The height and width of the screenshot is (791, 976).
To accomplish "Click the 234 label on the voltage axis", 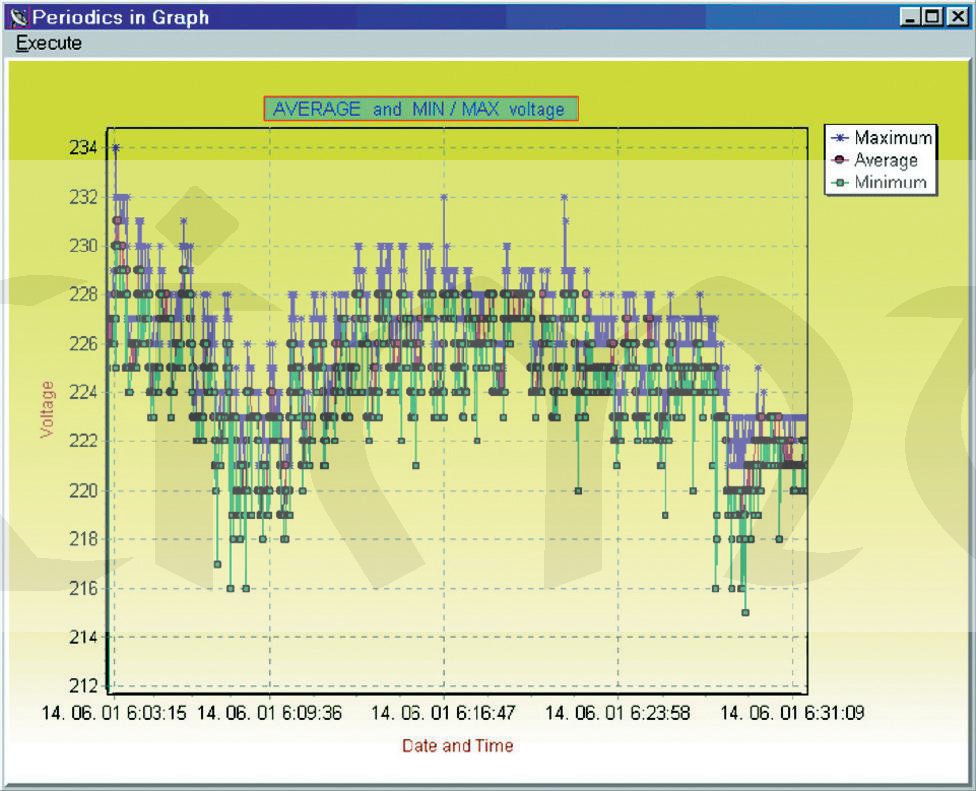I will pos(83,148).
